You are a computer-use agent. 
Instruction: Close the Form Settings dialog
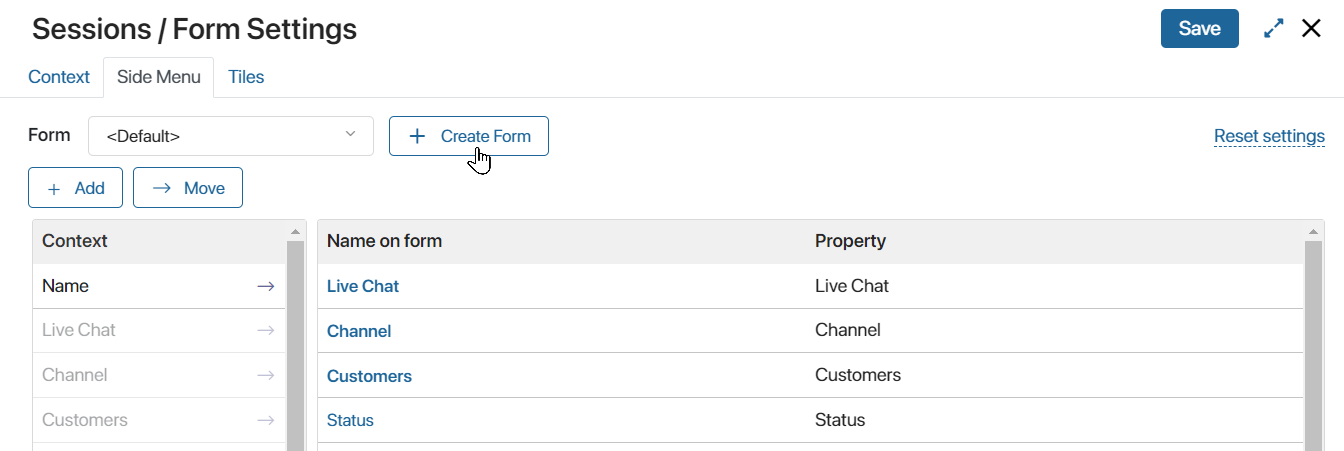tap(1311, 29)
